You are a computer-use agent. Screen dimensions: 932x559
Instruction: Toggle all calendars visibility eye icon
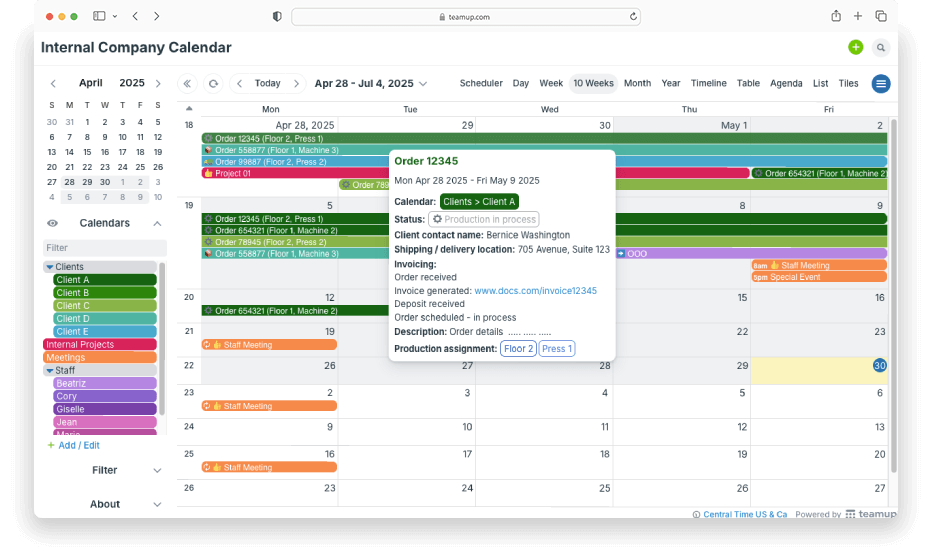click(53, 223)
